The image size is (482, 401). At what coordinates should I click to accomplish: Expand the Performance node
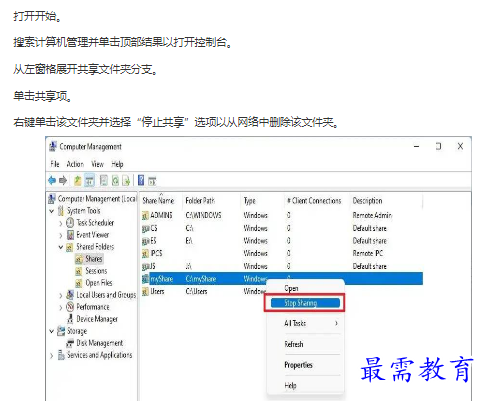click(x=61, y=307)
